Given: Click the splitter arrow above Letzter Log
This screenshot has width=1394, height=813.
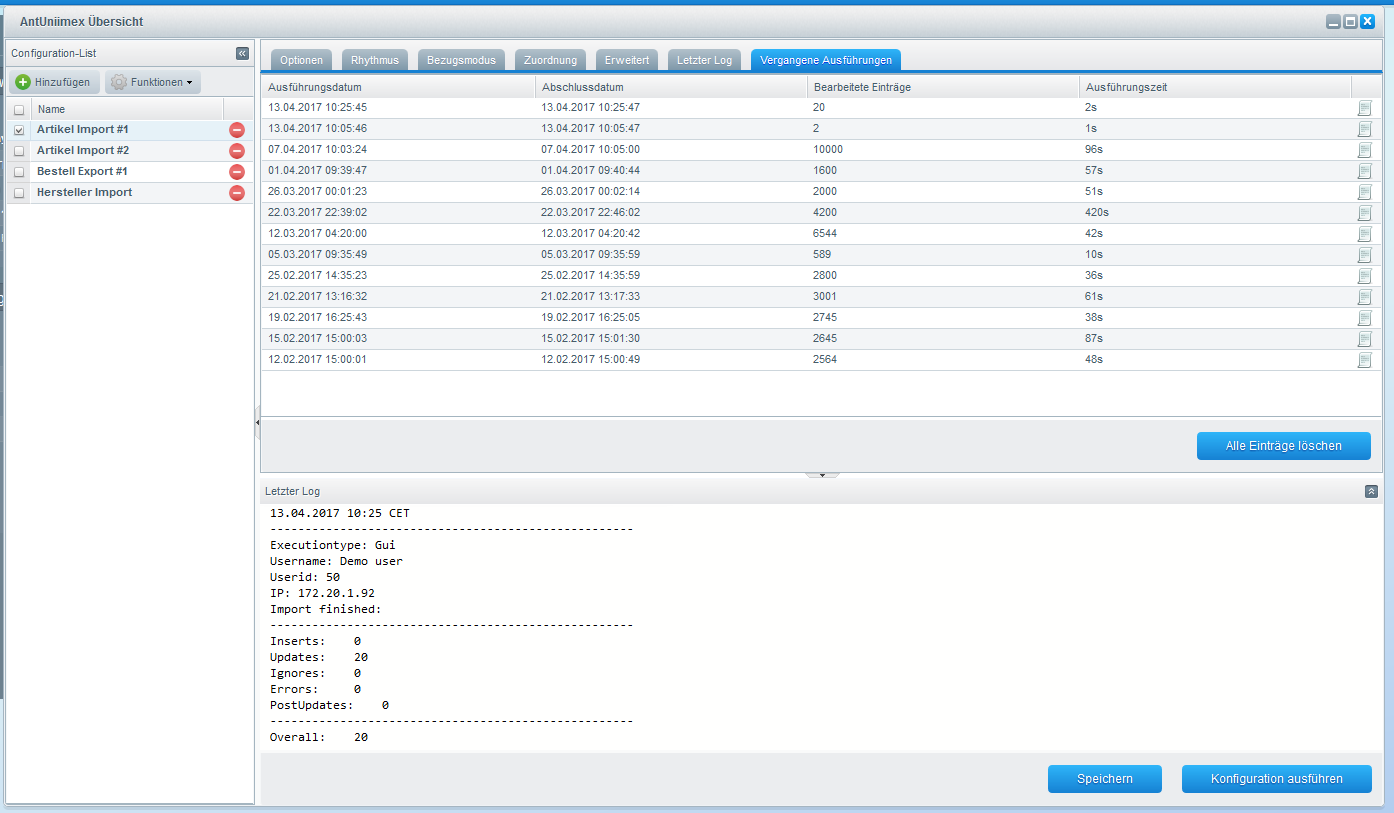Looking at the screenshot, I should pyautogui.click(x=822, y=475).
